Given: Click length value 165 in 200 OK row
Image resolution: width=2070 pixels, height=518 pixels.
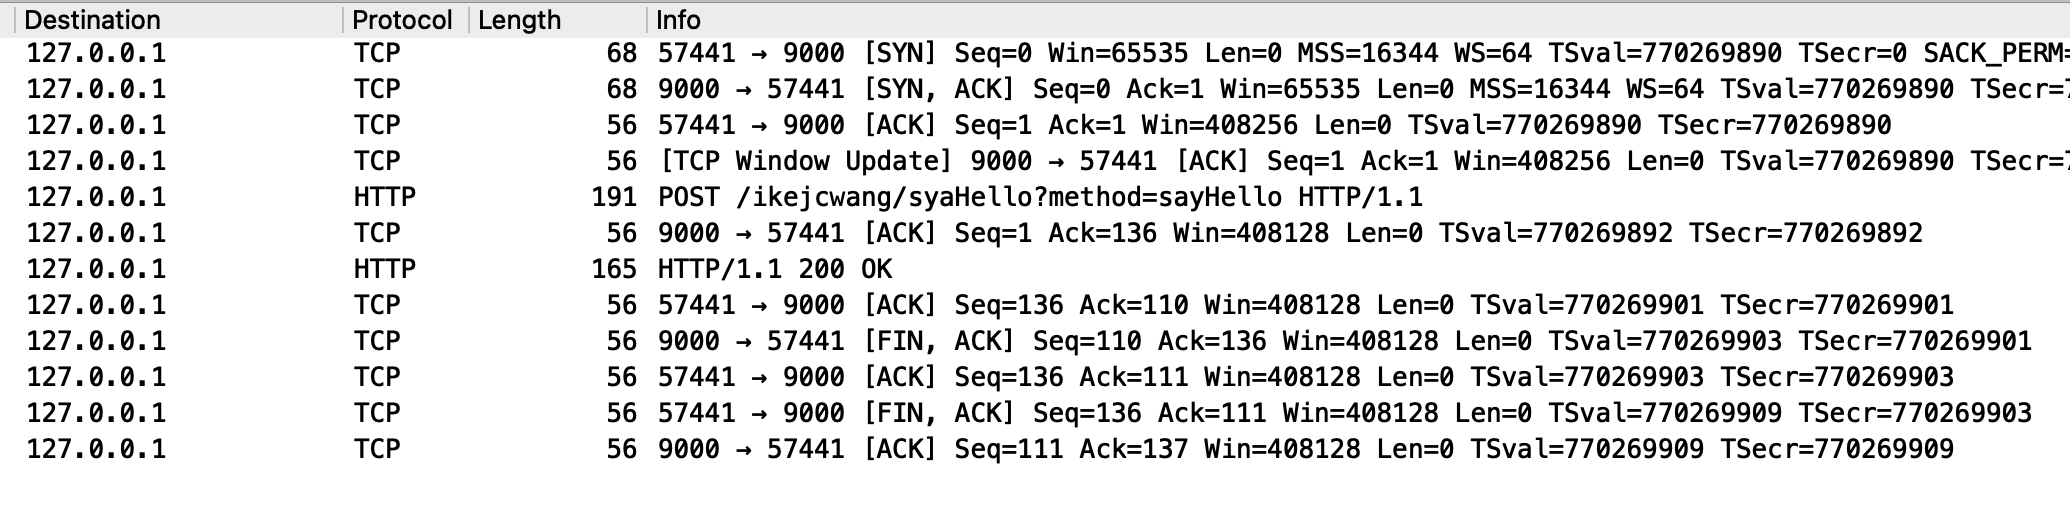Looking at the screenshot, I should (614, 269).
